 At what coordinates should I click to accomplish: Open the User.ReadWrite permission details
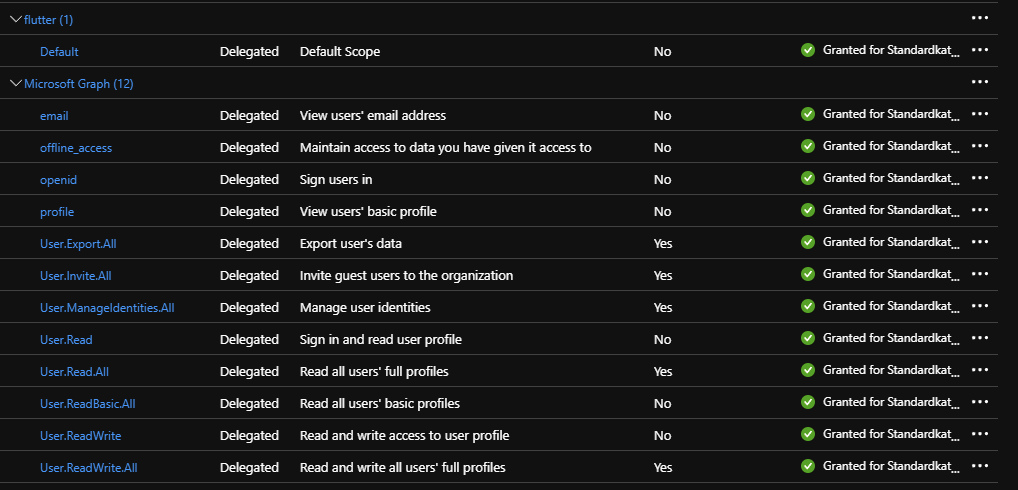pyautogui.click(x=81, y=436)
